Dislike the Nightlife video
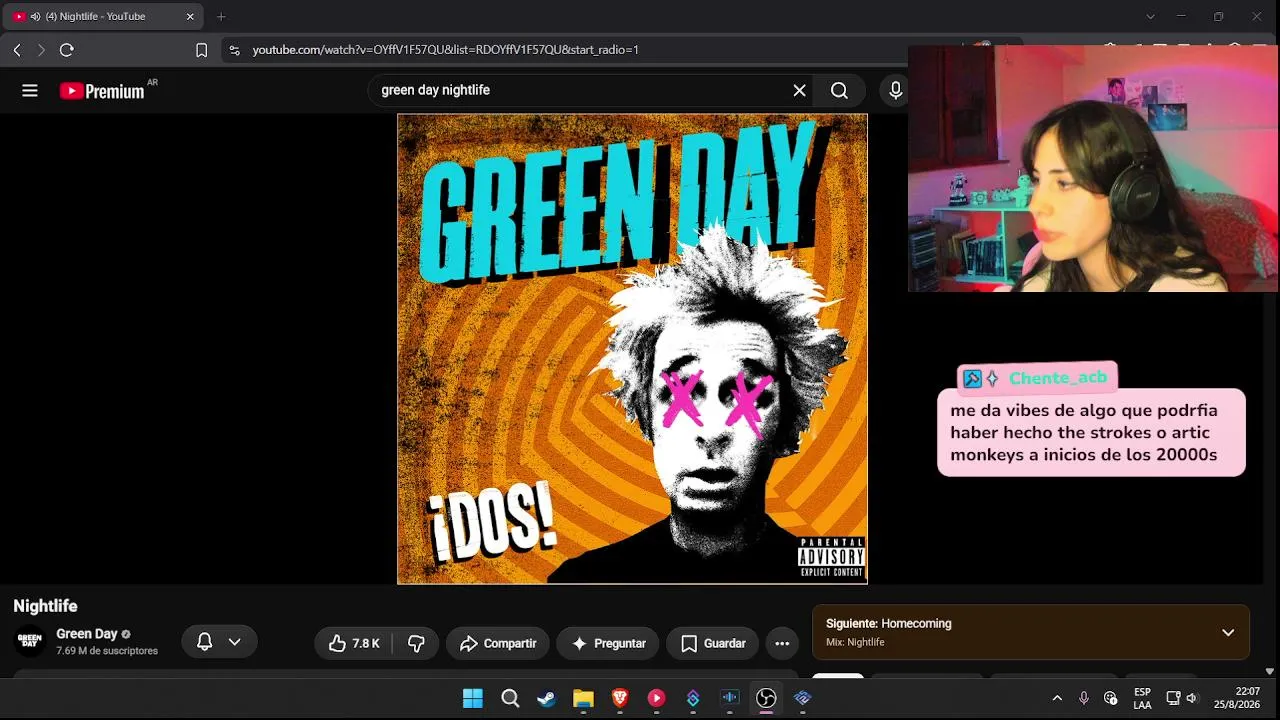The height and width of the screenshot is (720, 1280). [416, 643]
